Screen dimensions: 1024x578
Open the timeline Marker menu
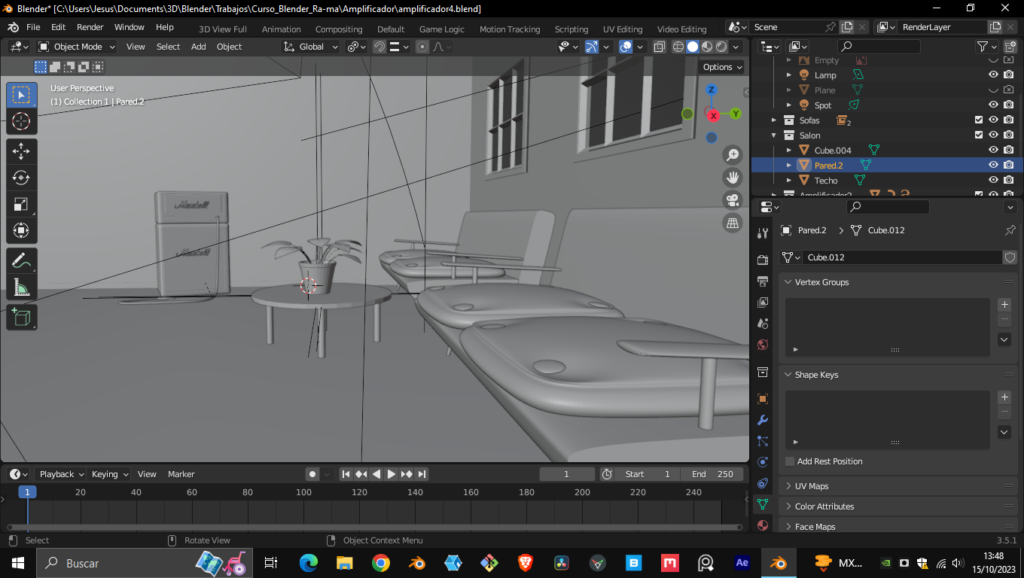[x=181, y=474]
